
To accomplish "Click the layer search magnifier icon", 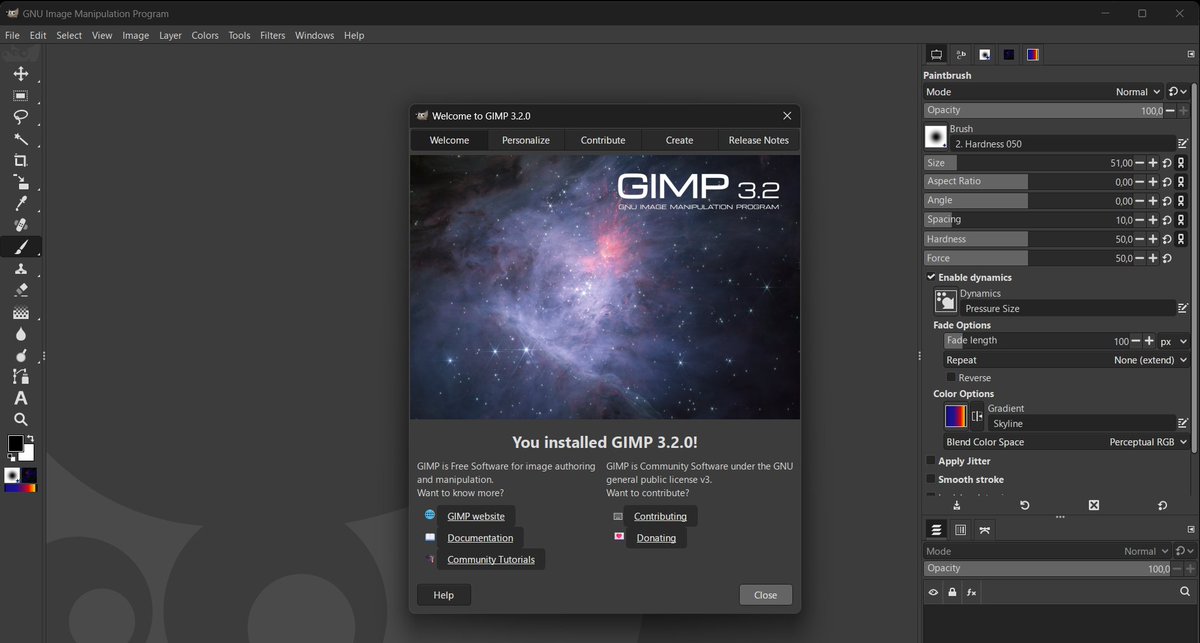I will [x=1185, y=592].
